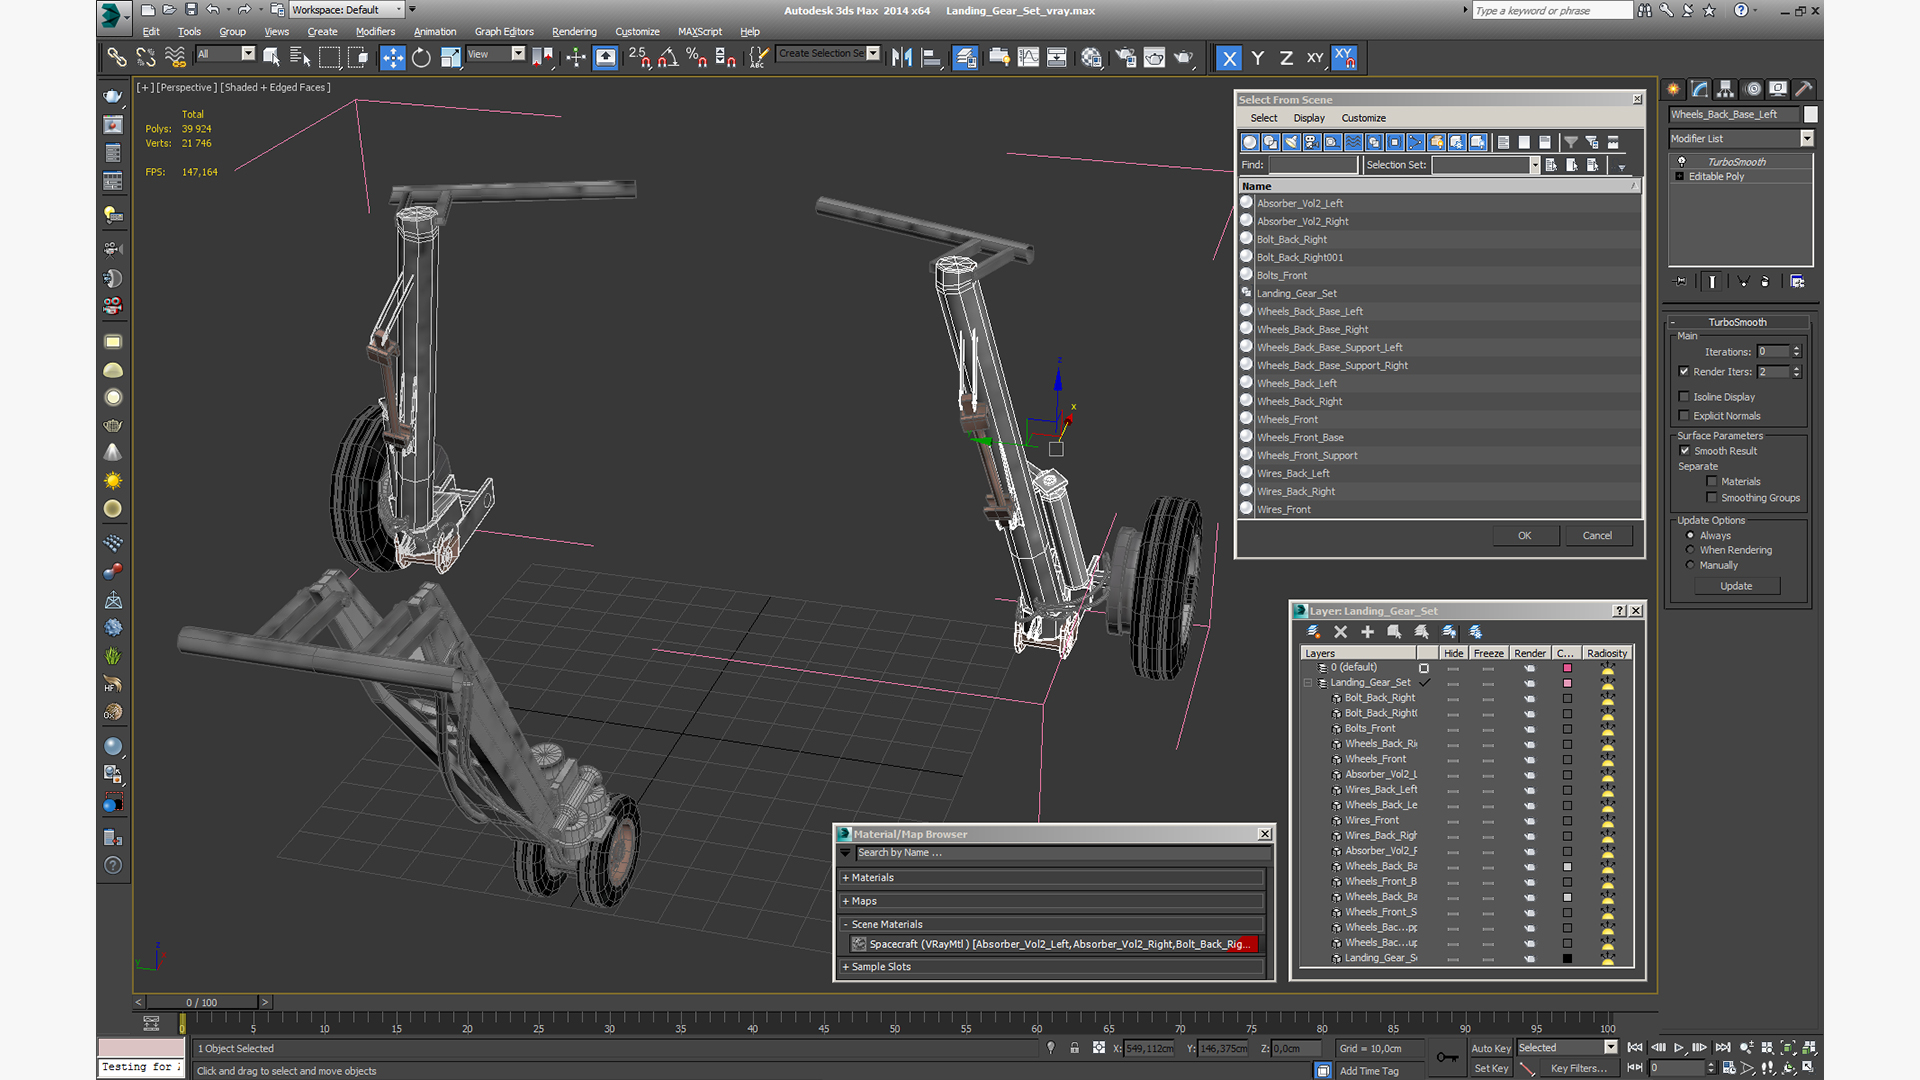Click the Align tool icon
The height and width of the screenshot is (1080, 1920).
[931, 57]
